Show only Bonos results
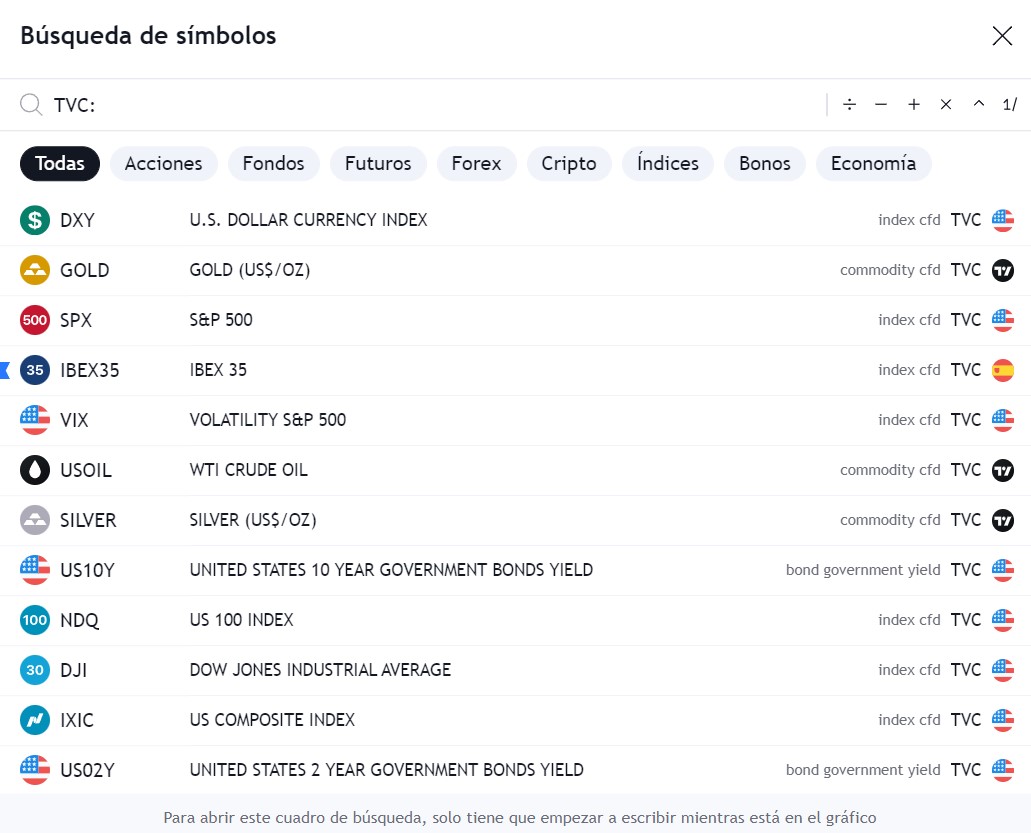 coord(765,163)
